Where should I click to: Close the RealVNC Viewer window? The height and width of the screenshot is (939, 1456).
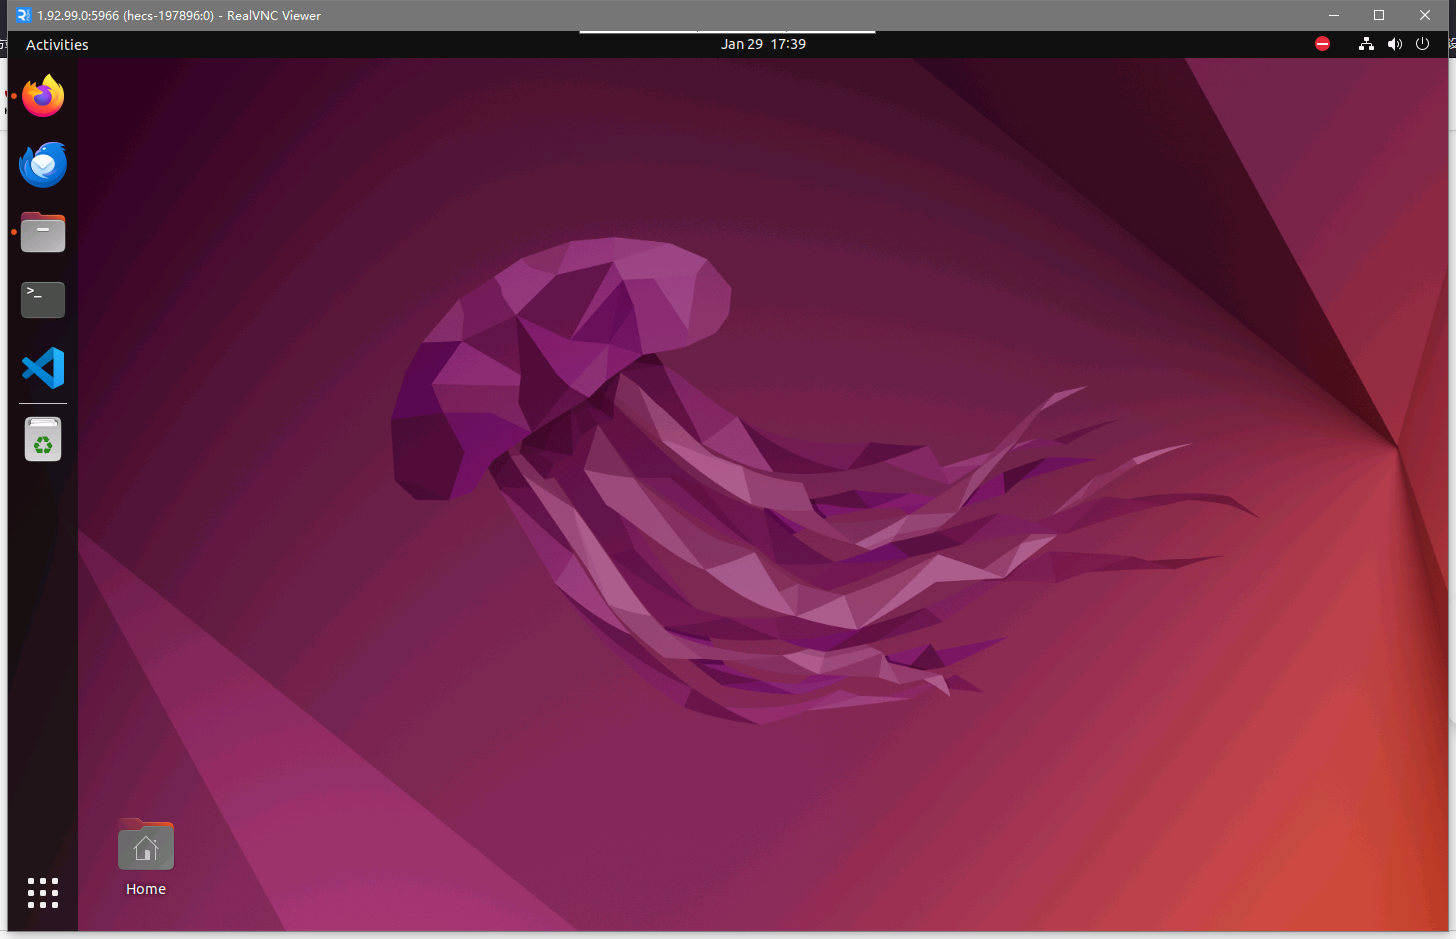tap(1425, 15)
